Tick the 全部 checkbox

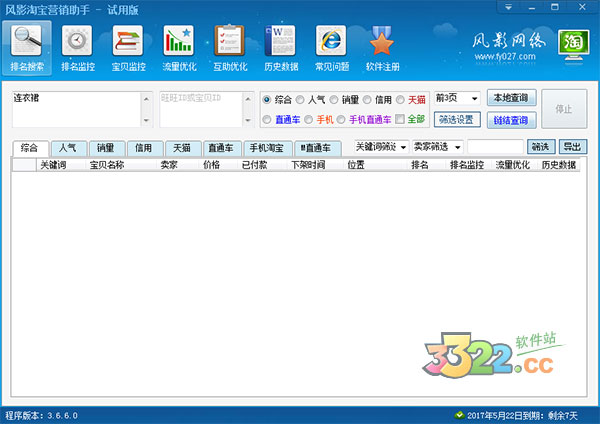(x=401, y=120)
